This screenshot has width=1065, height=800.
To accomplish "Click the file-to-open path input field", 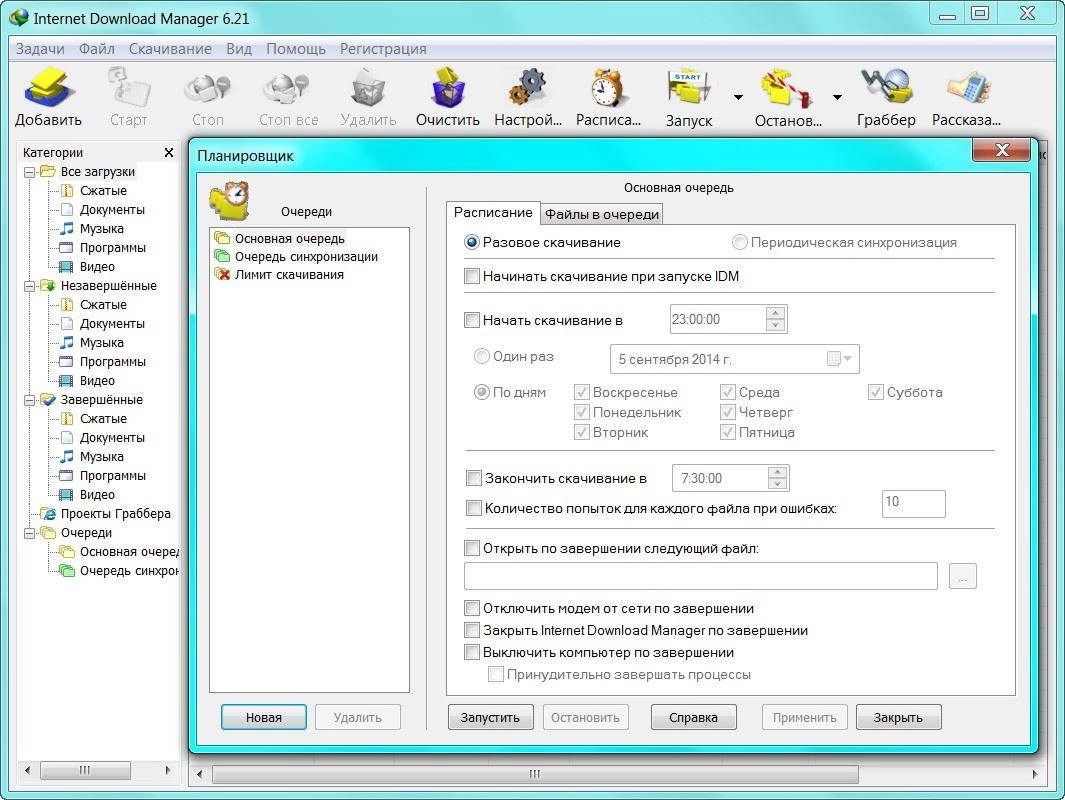I will (701, 576).
